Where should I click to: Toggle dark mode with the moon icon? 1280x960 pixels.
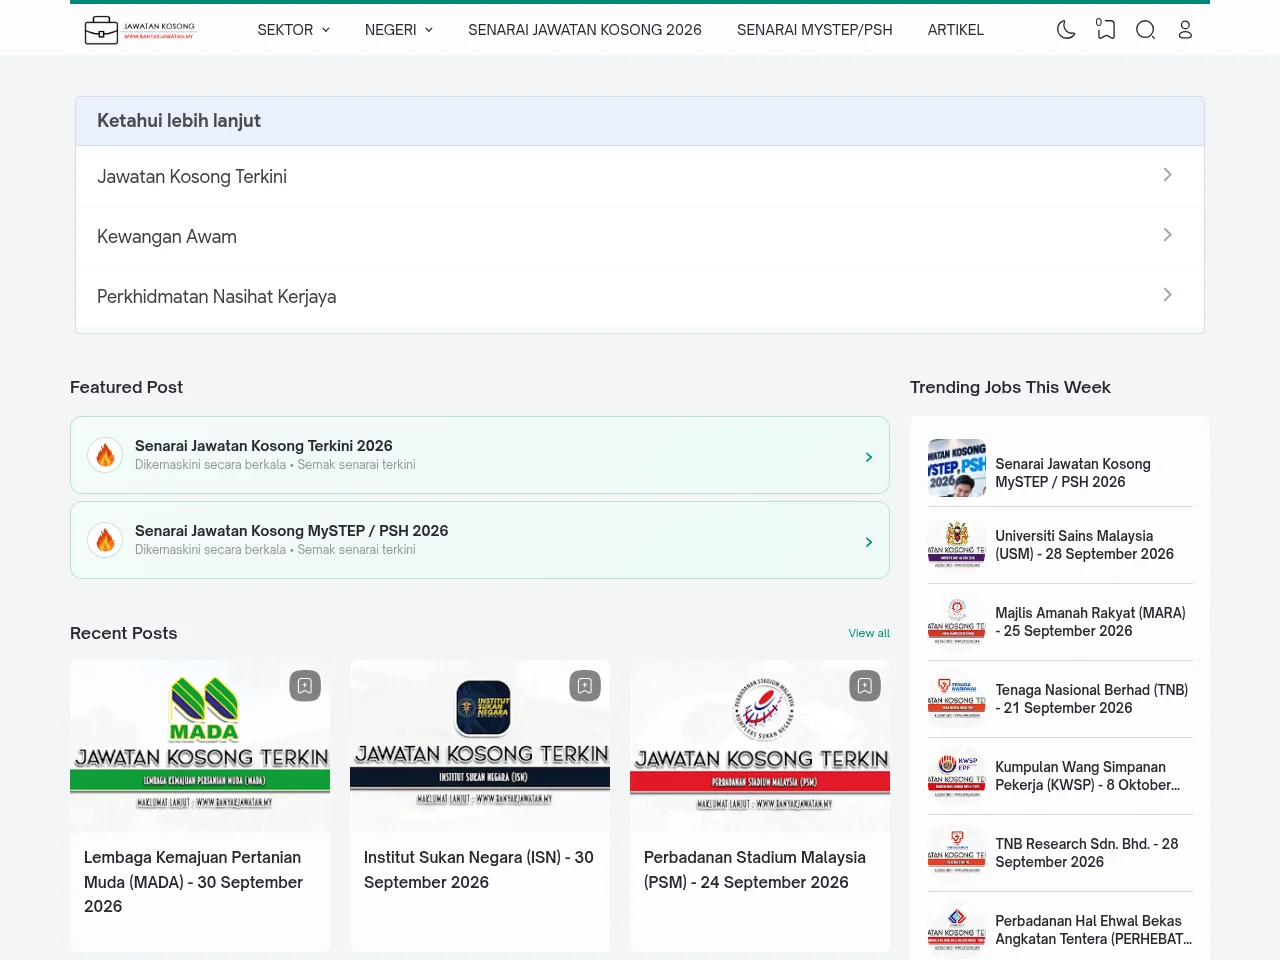pyautogui.click(x=1066, y=30)
